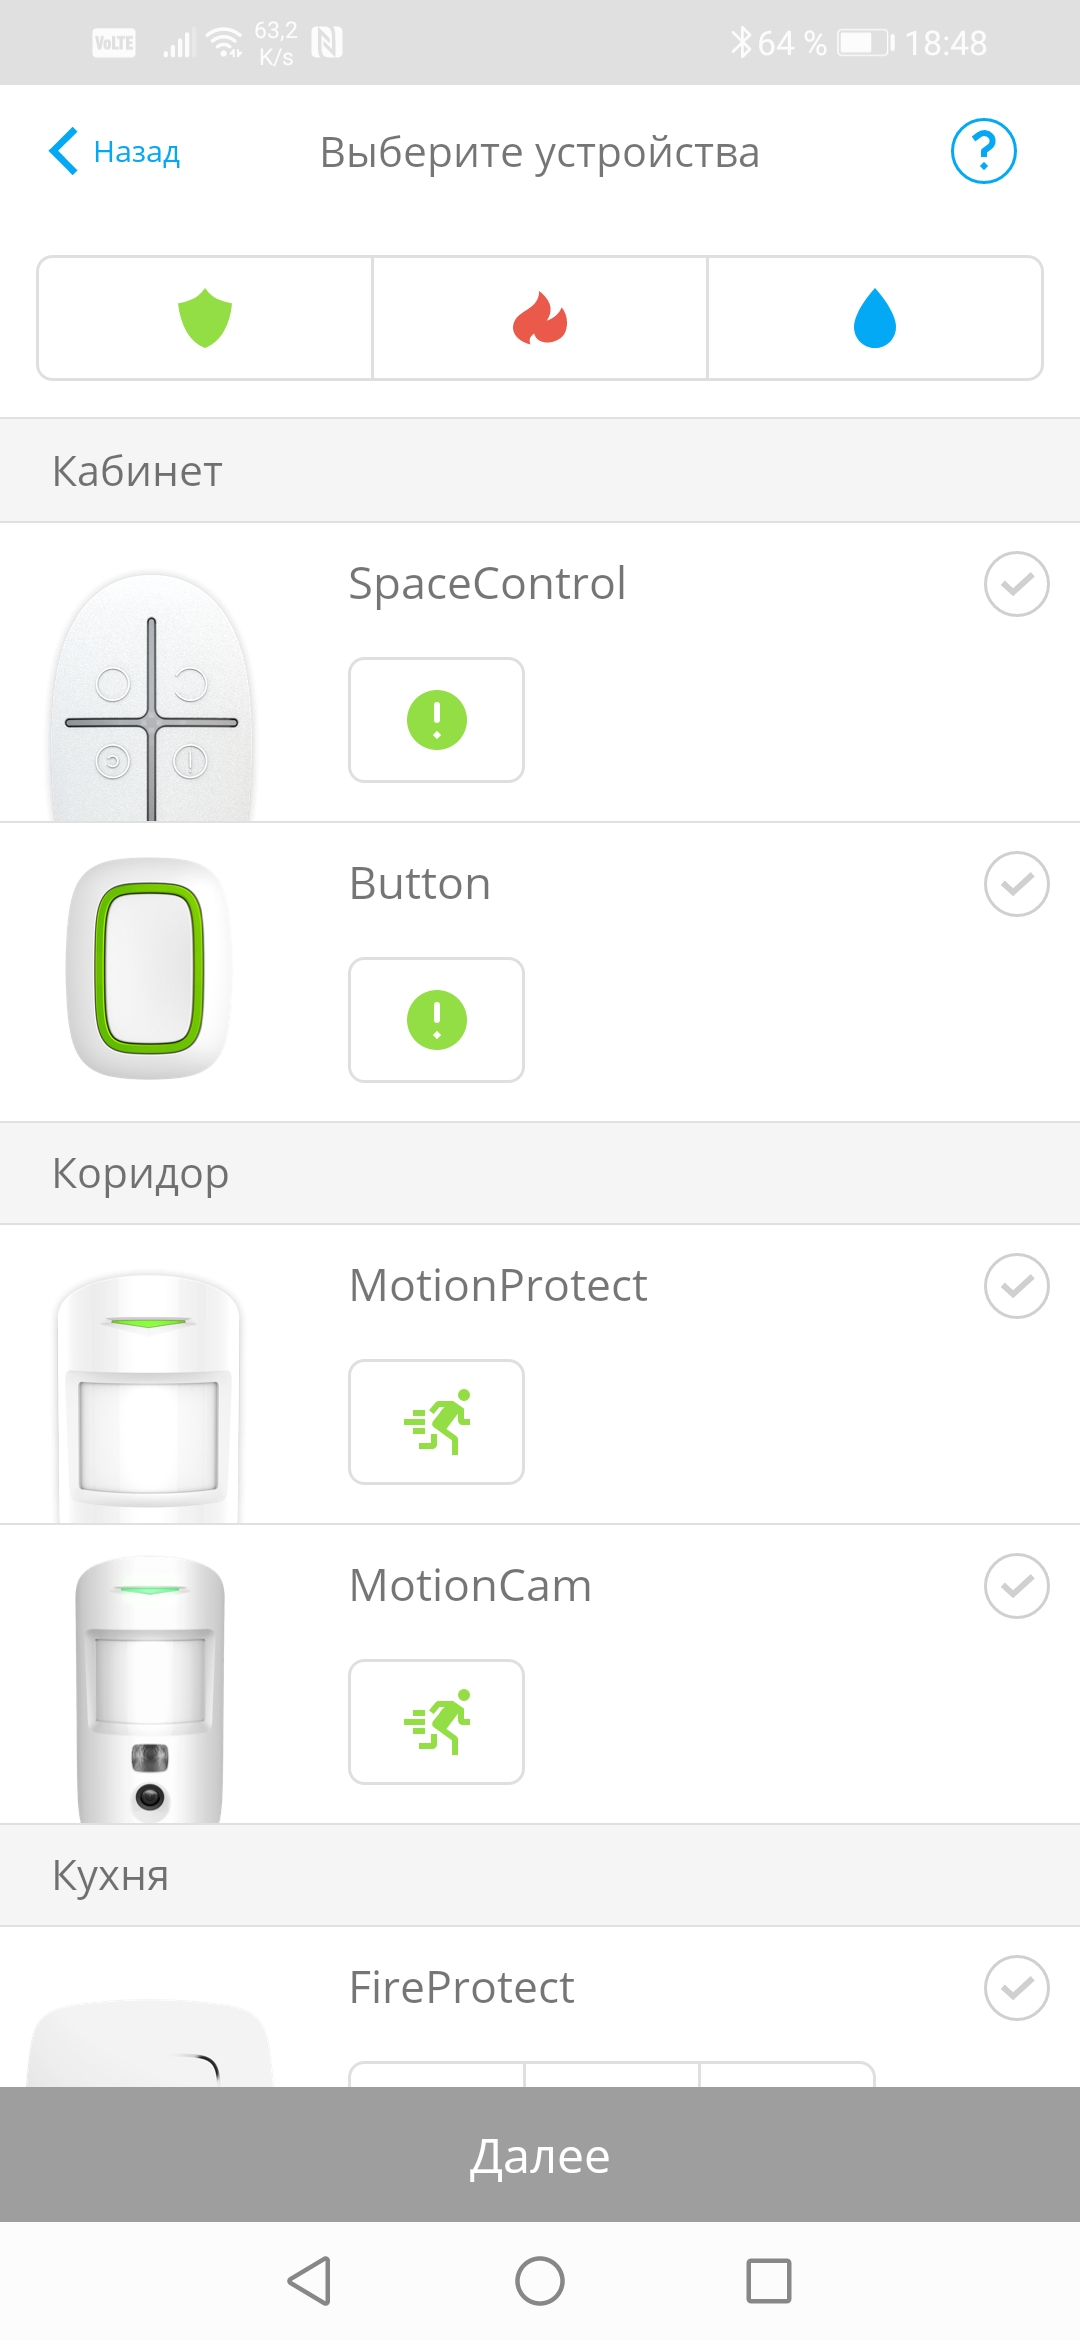The width and height of the screenshot is (1080, 2340).
Task: Tap the Button device alert icon
Action: 436,1020
